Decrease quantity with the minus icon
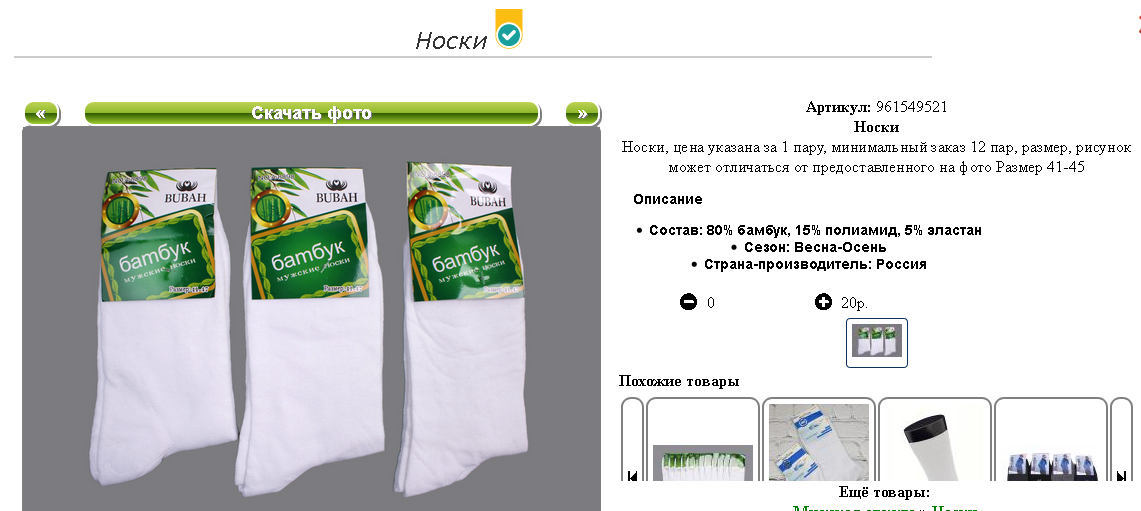 point(688,301)
